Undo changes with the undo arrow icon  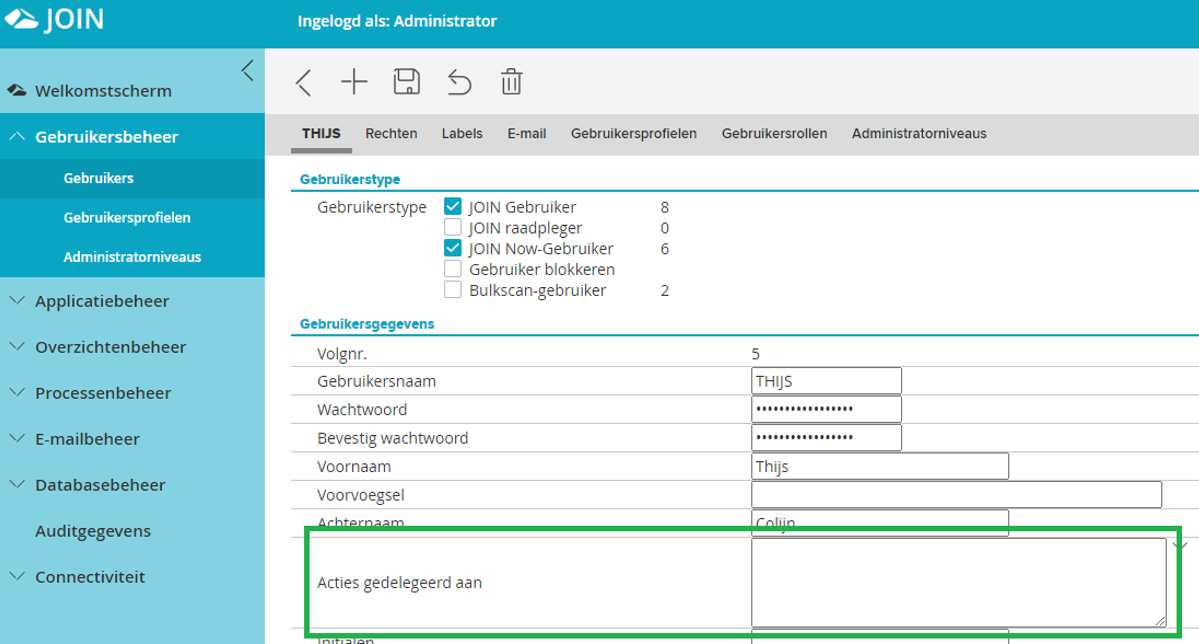click(x=459, y=83)
